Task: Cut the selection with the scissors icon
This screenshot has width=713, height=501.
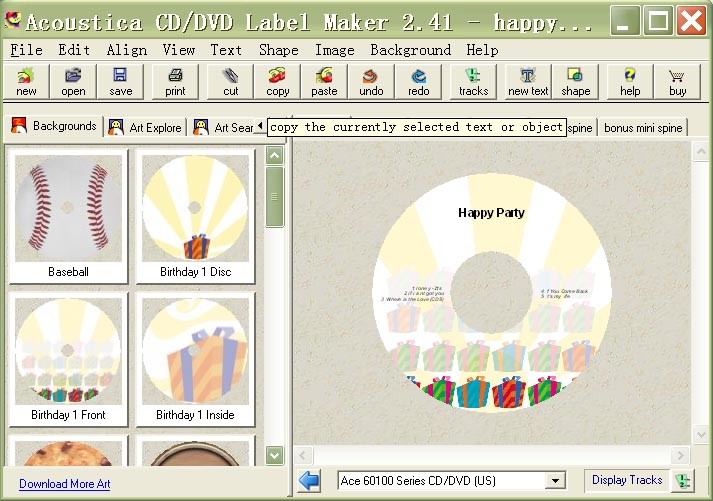Action: click(231, 81)
